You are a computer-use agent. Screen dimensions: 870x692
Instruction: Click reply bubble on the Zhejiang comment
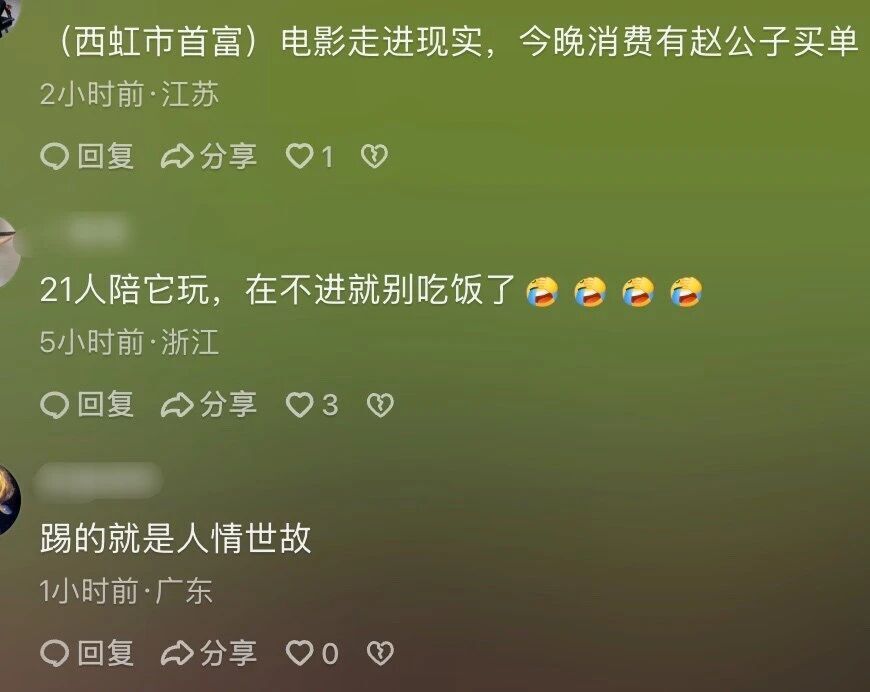click(54, 405)
